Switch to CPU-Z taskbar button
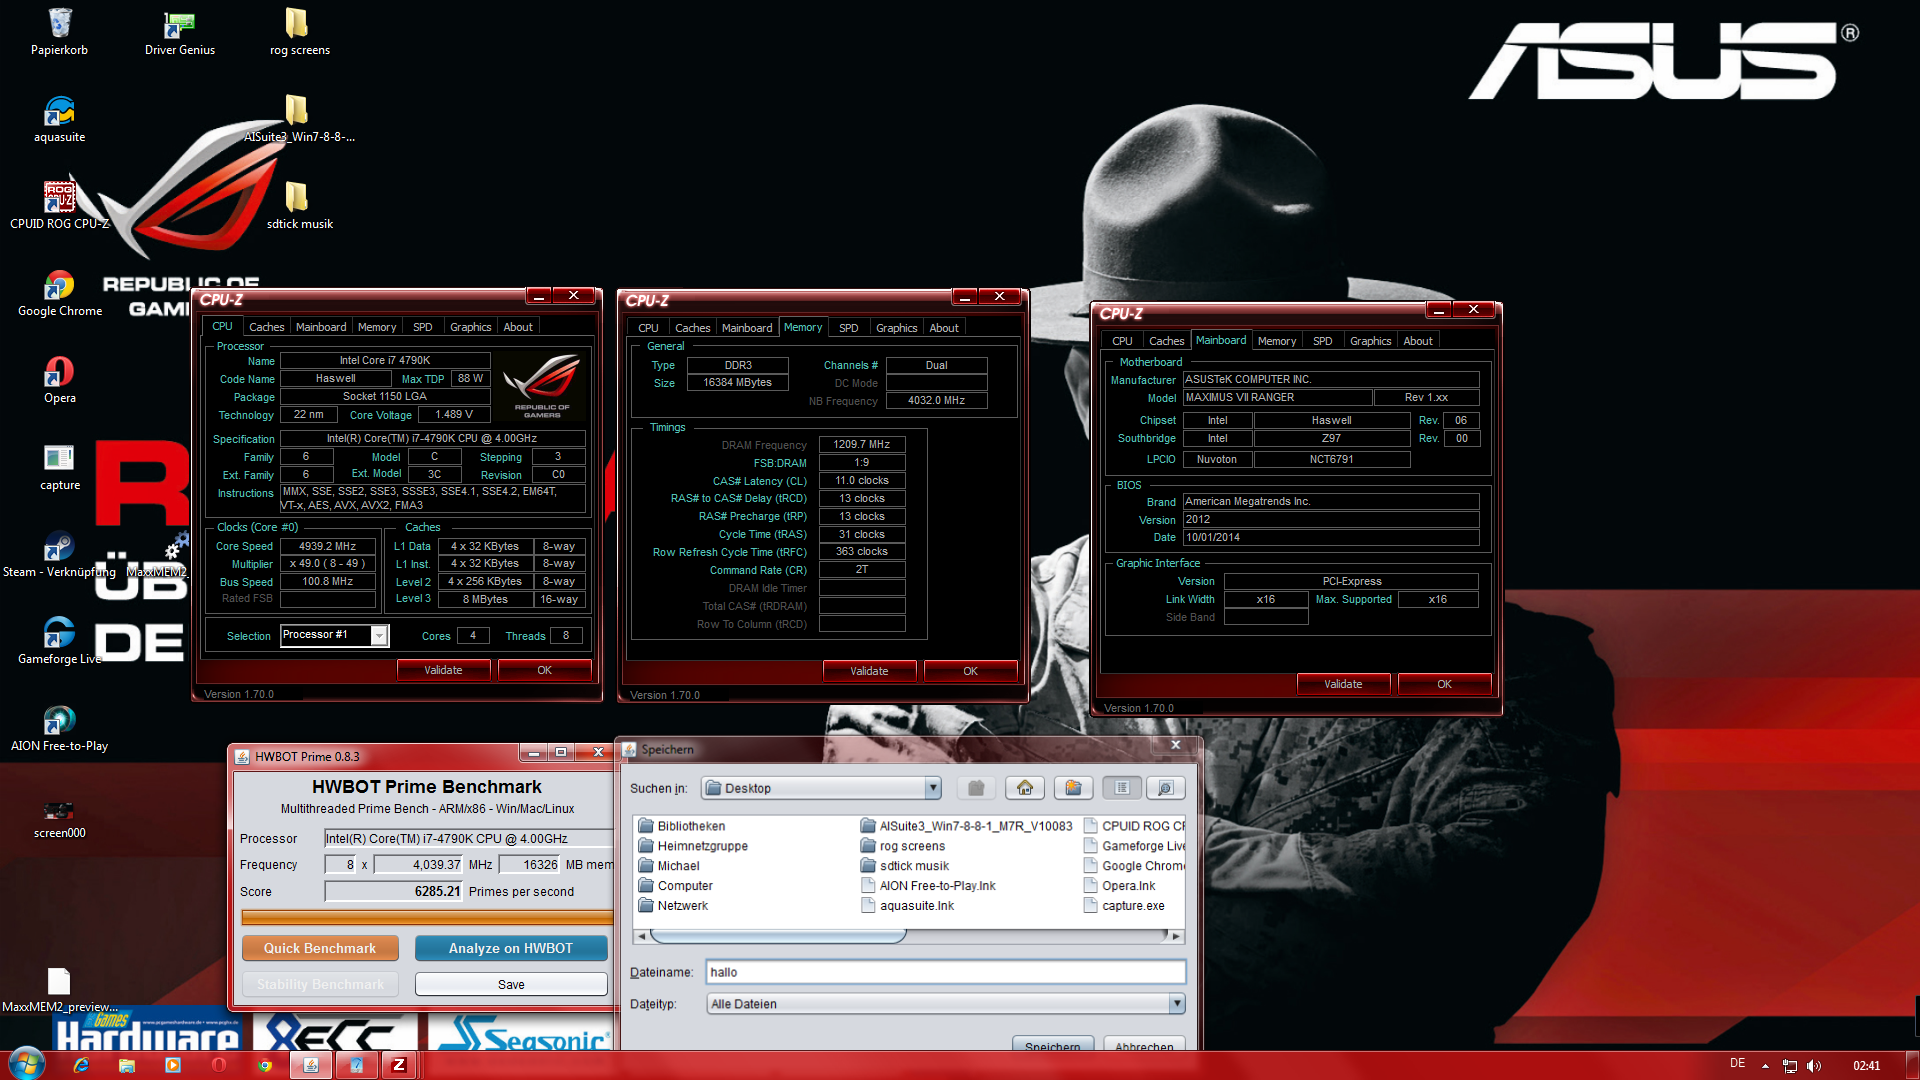Screen dimensions: 1920x1080 click(399, 1065)
